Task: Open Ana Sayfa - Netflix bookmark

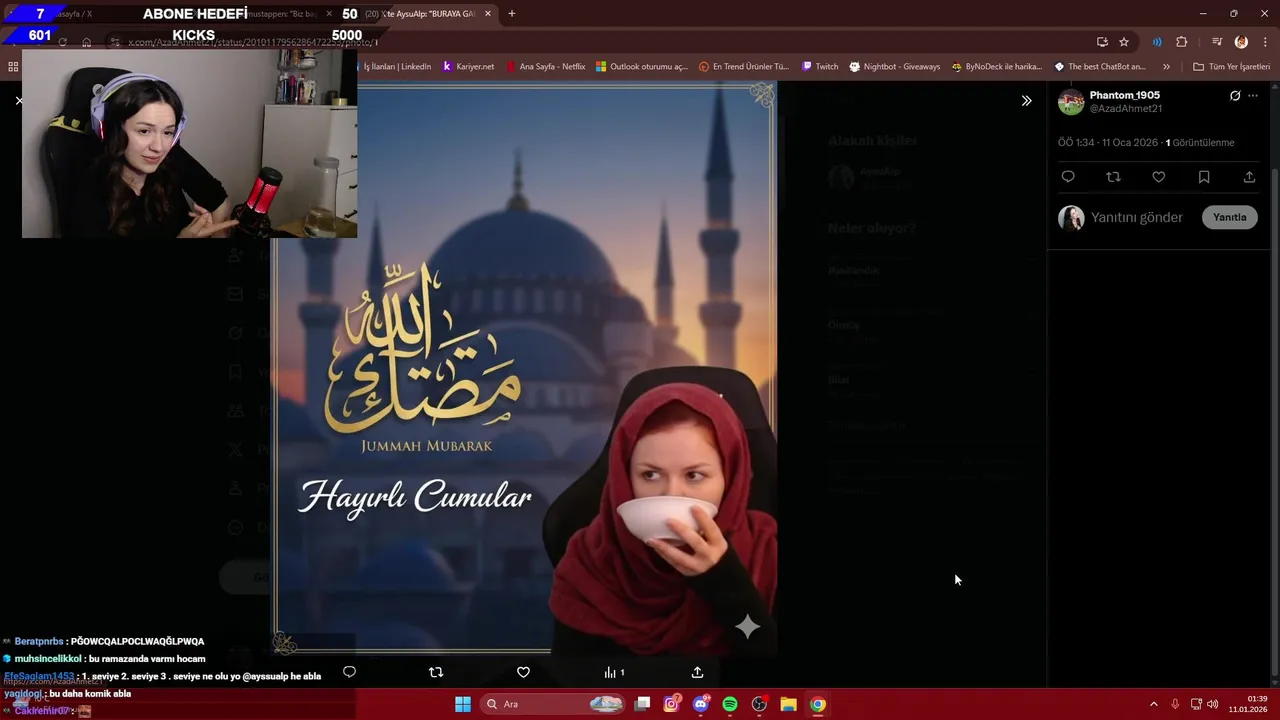Action: (x=545, y=67)
